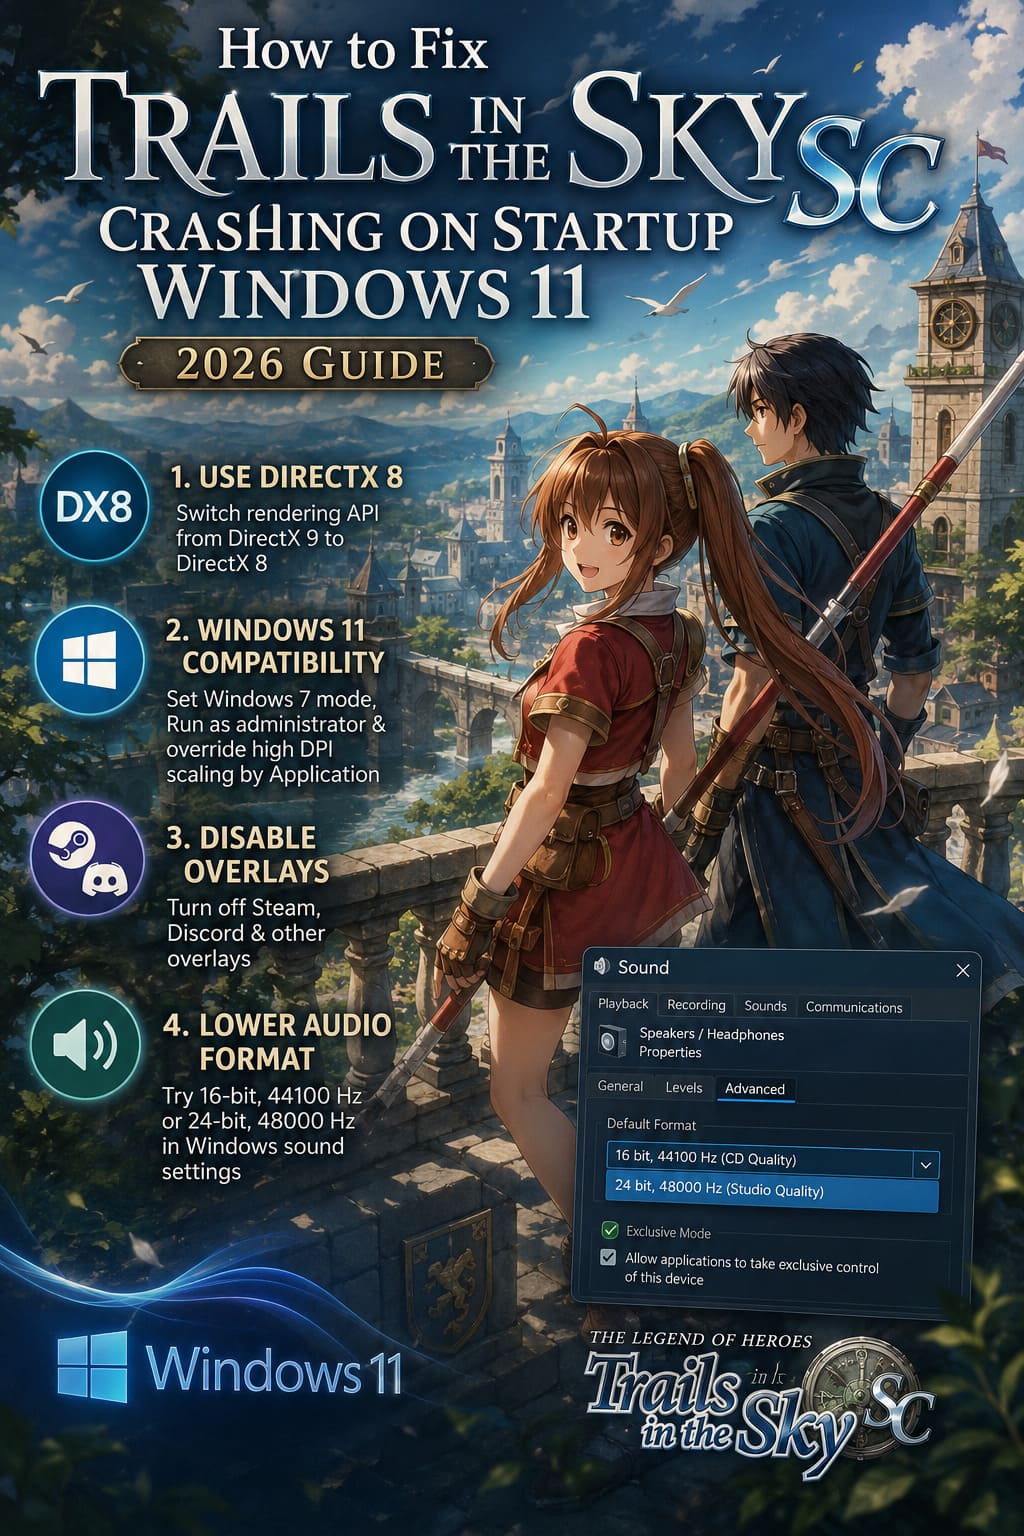Click the DX8 circular icon
1024x1536 pixels.
pos(94,506)
